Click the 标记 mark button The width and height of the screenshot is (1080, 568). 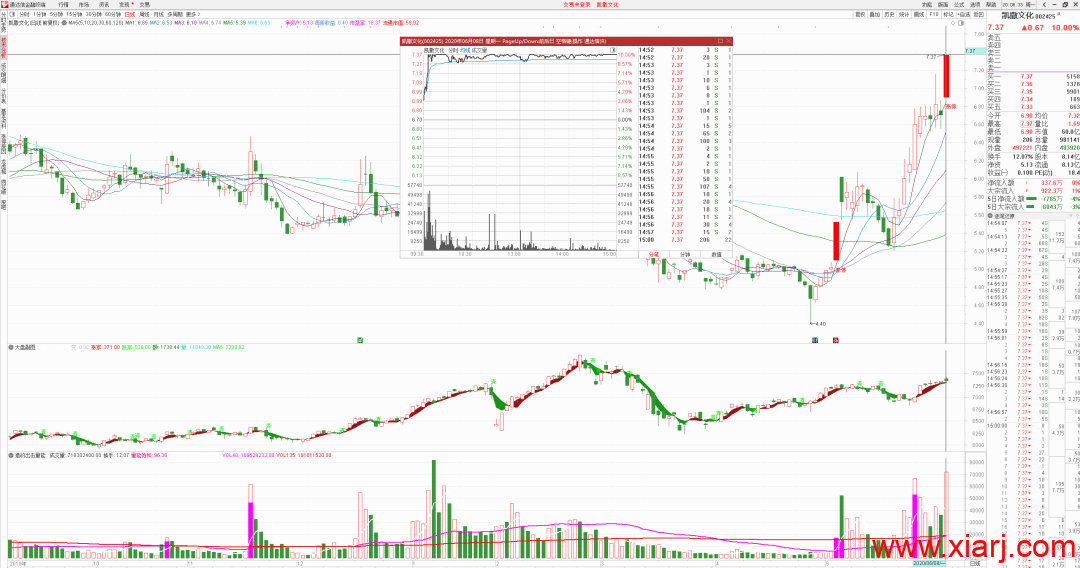(x=948, y=14)
